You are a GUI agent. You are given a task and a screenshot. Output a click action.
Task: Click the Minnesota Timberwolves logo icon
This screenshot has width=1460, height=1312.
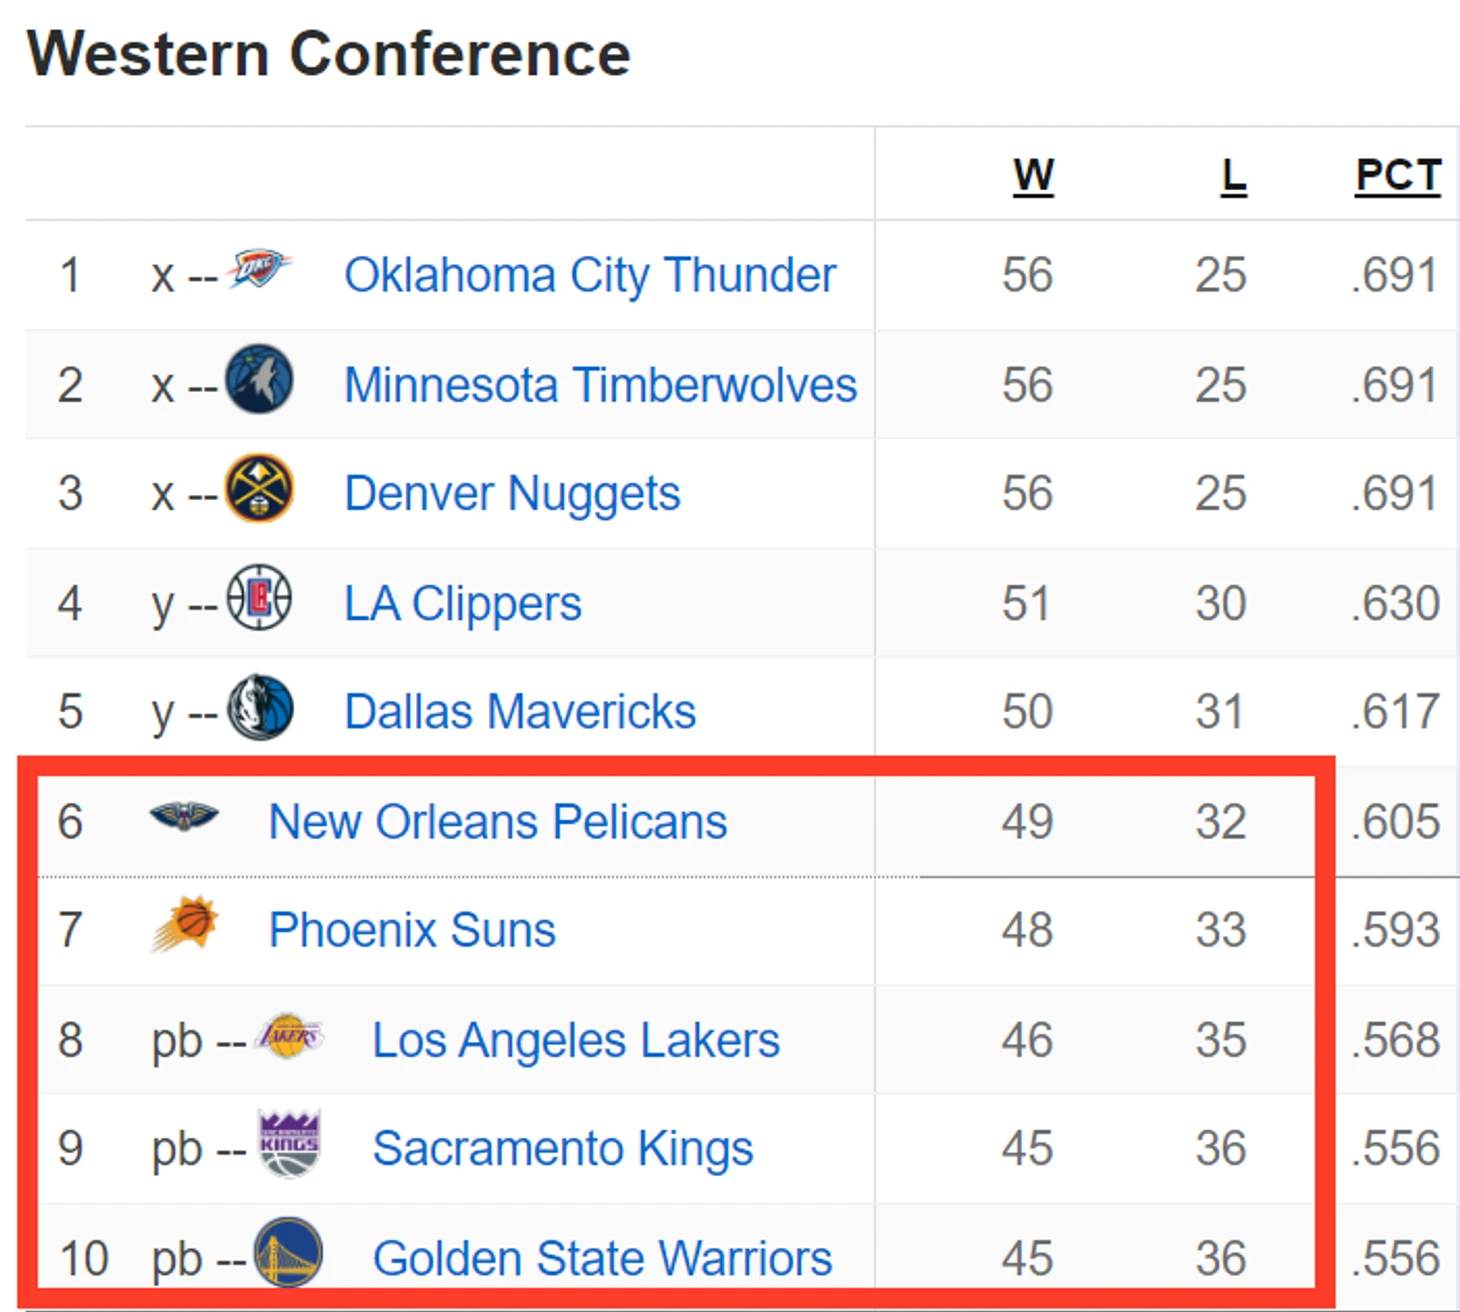click(259, 381)
